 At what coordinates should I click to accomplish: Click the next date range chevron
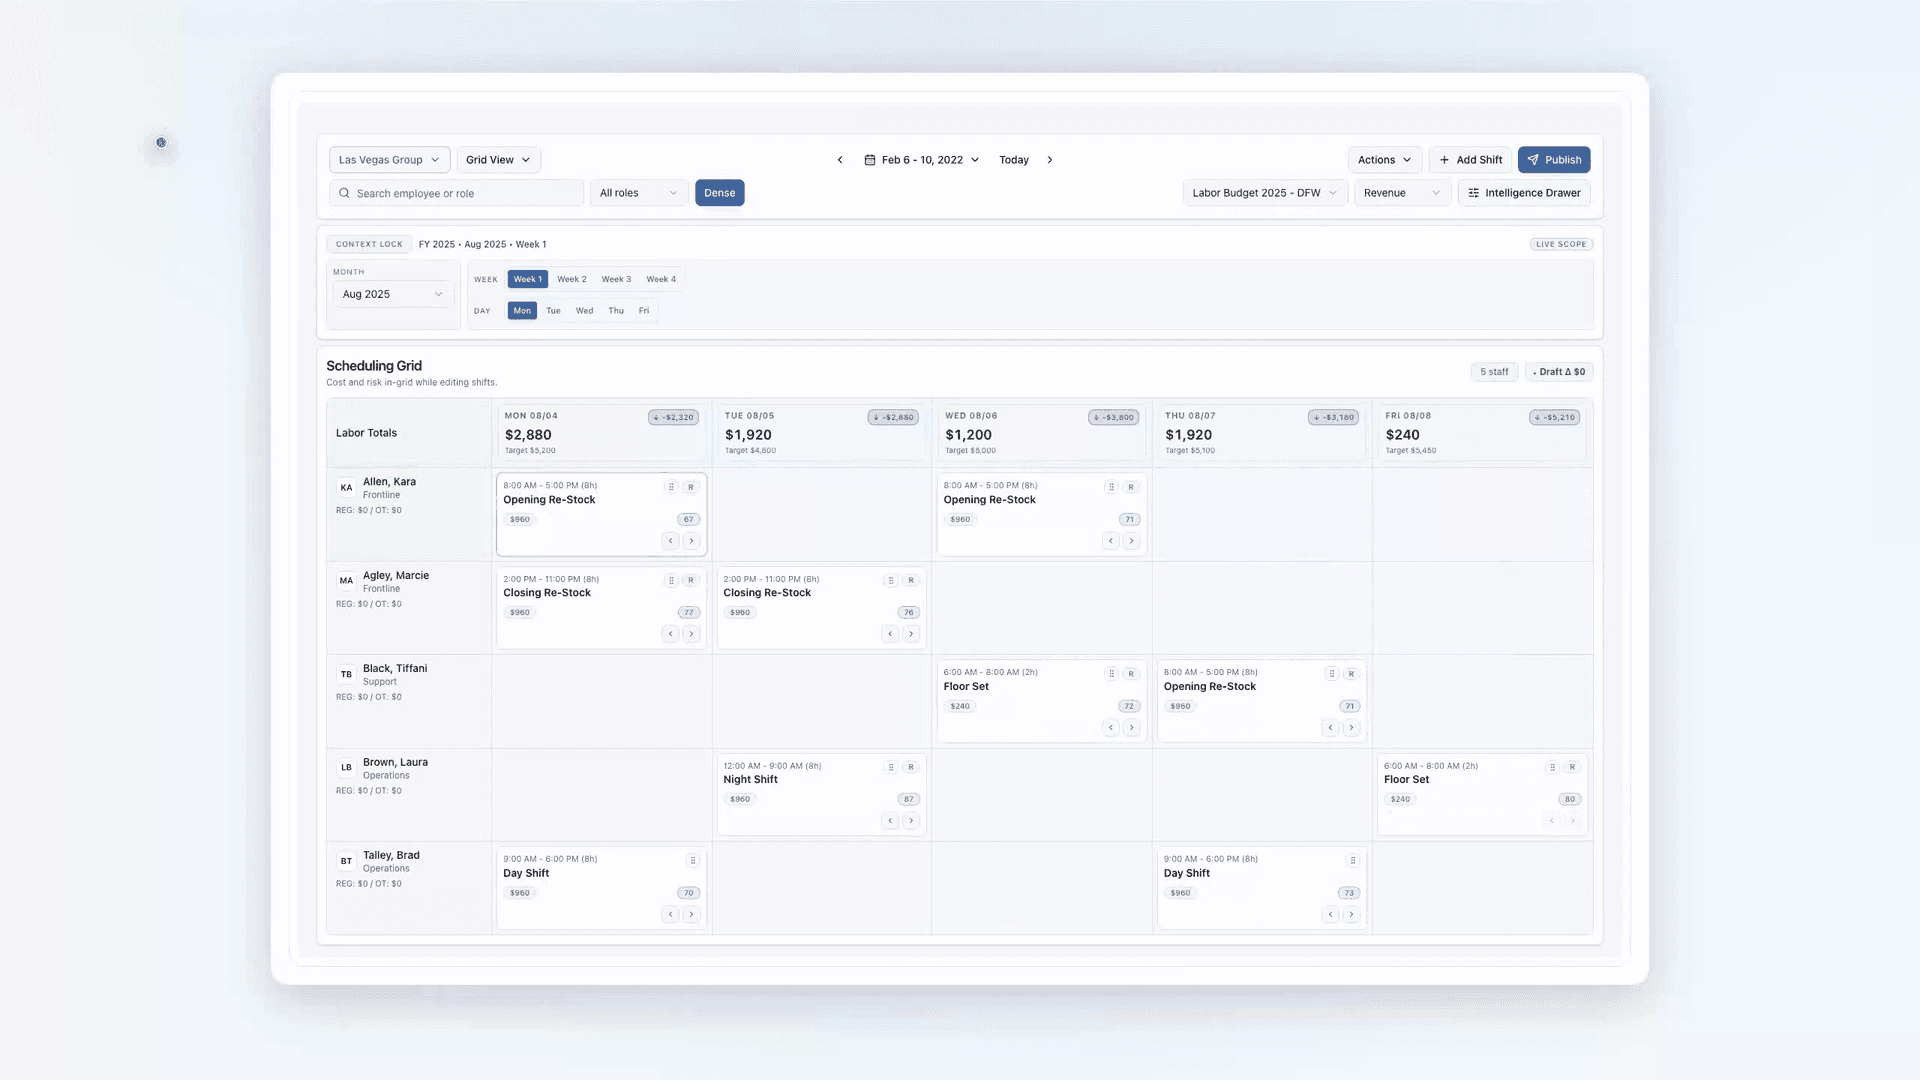pyautogui.click(x=1049, y=160)
